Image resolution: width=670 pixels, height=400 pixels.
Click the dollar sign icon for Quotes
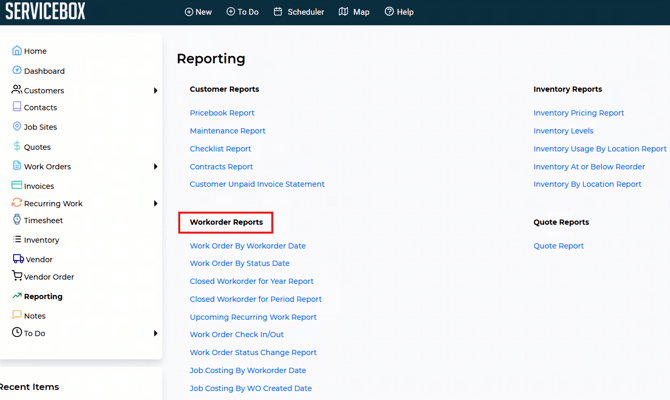(17, 146)
